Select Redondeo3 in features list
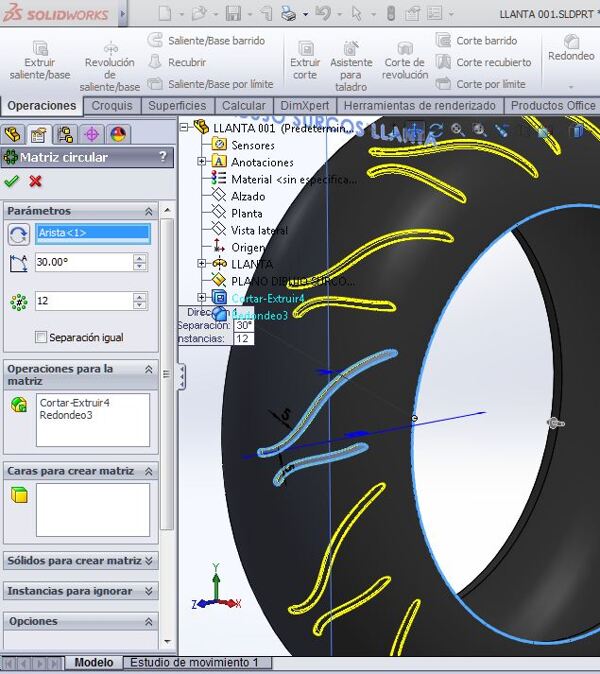Viewport: 600px width, 674px height. [x=66, y=415]
